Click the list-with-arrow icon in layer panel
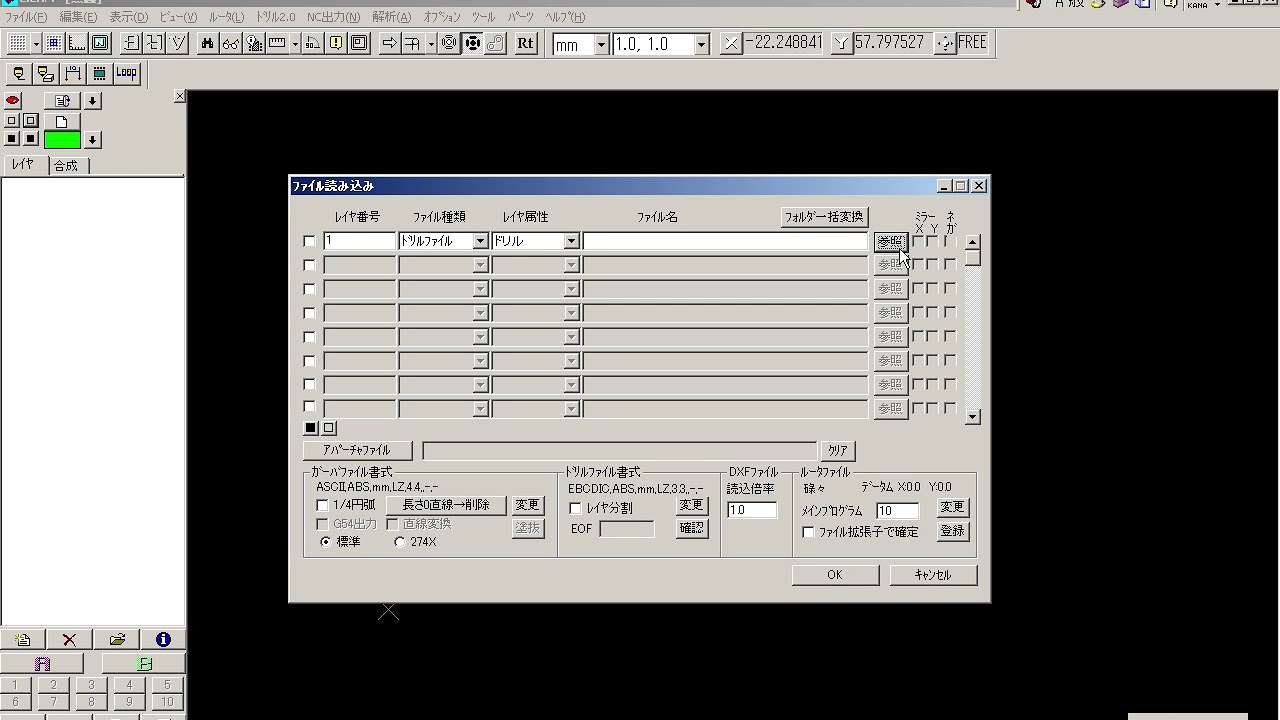 click(62, 101)
